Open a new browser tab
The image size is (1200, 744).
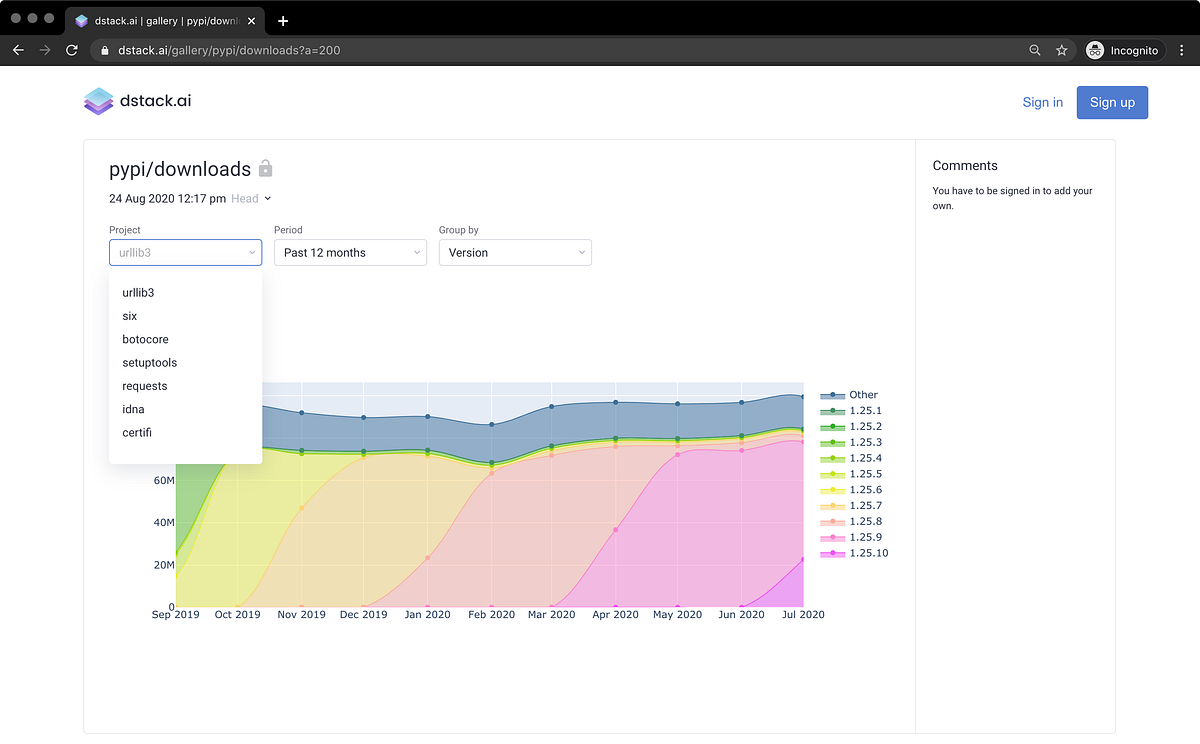pos(283,19)
